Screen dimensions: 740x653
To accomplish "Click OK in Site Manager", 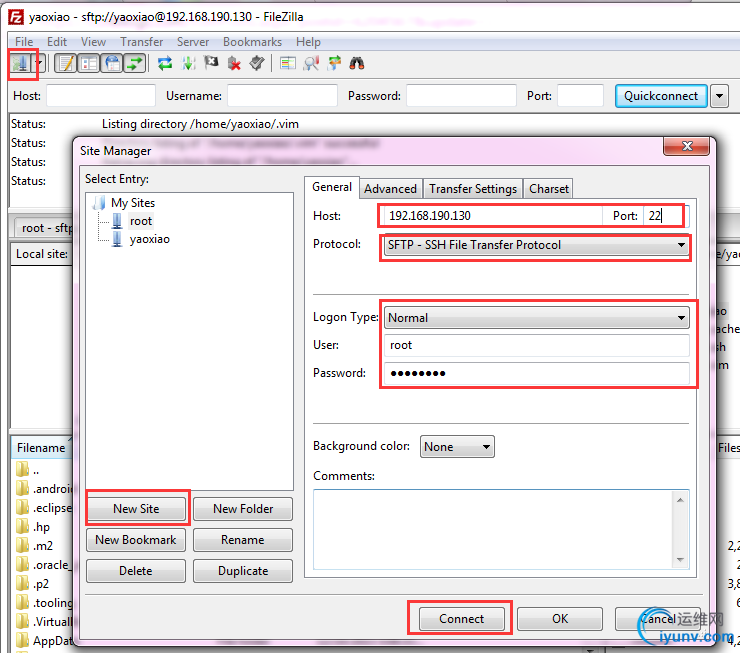I will [560, 619].
